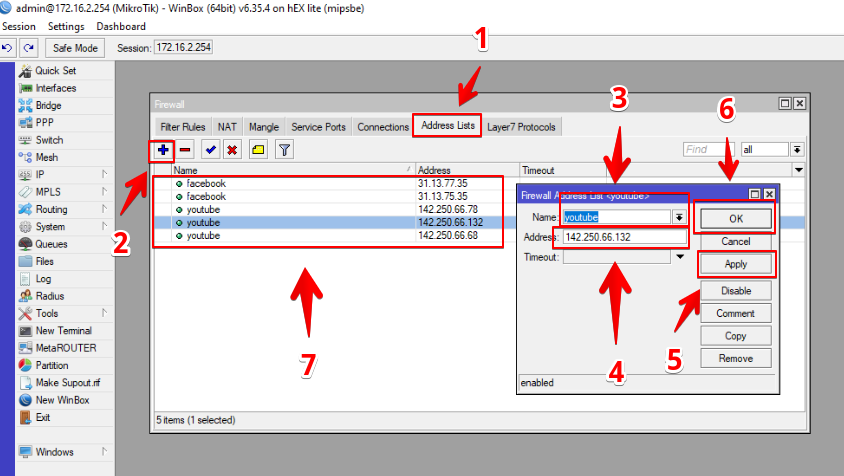844x476 pixels.
Task: Open the Session menu
Action: click(x=19, y=26)
